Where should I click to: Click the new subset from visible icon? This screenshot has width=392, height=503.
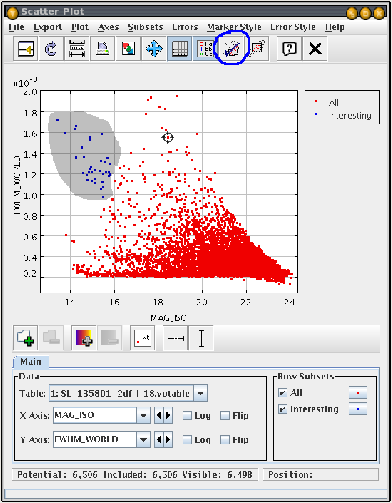click(258, 49)
